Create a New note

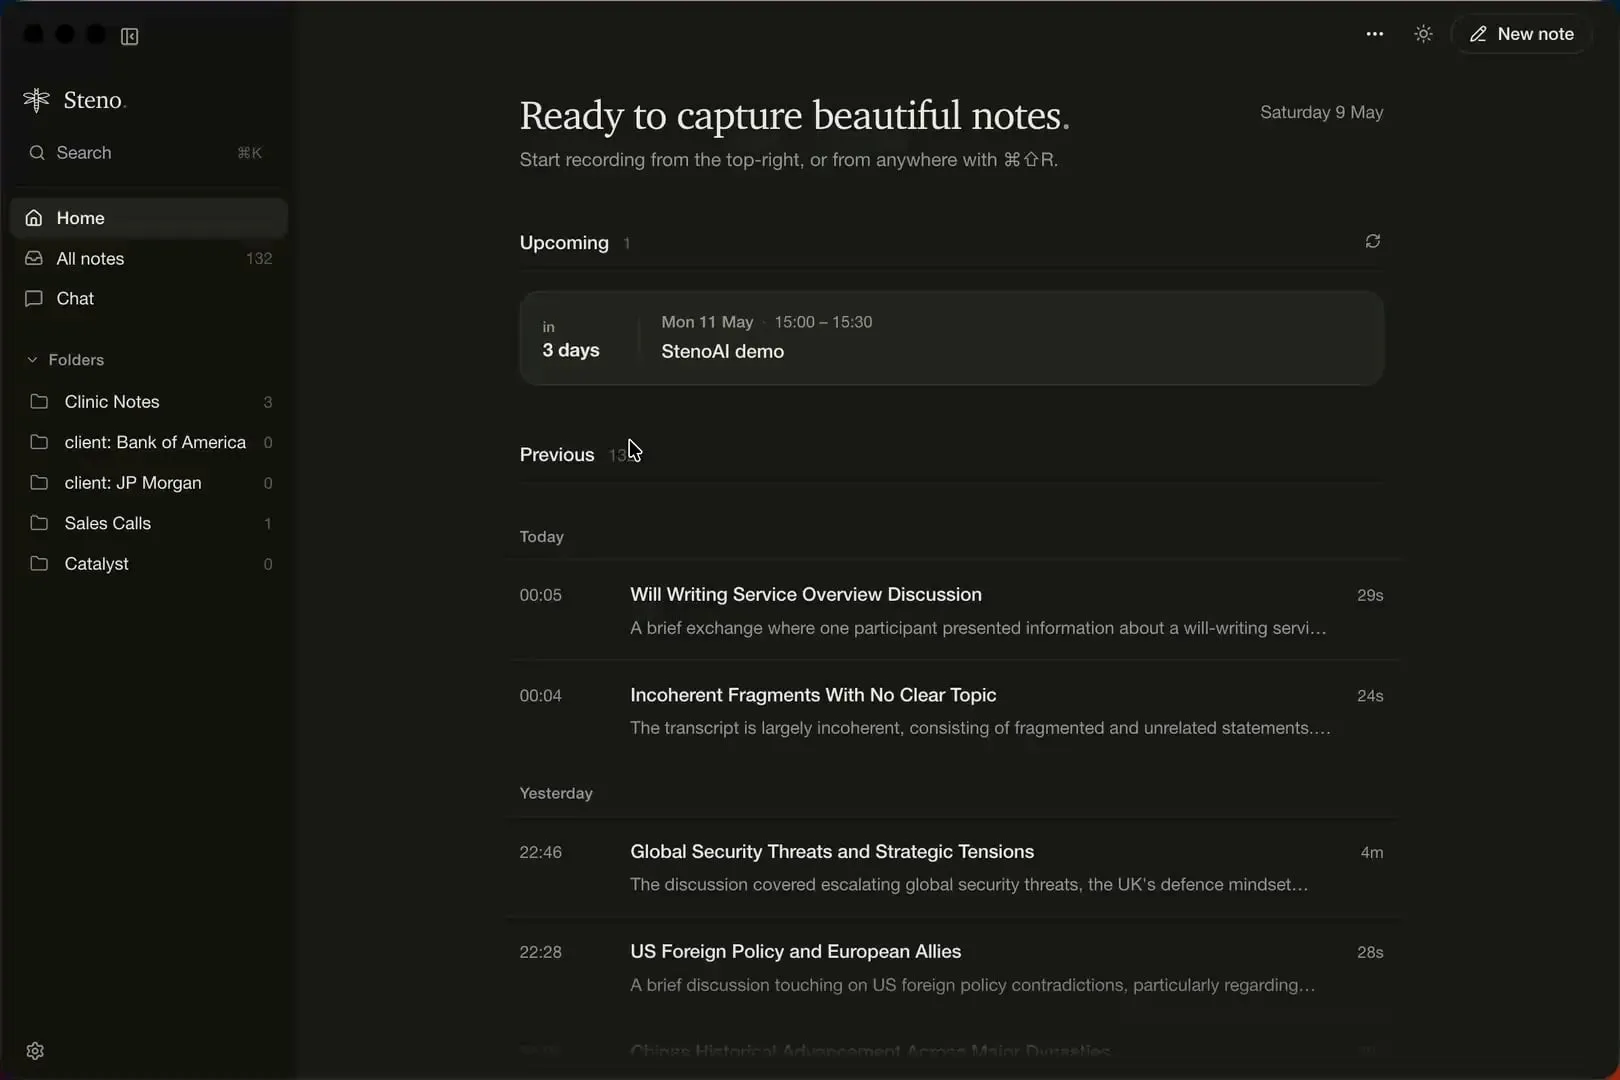tap(1521, 34)
